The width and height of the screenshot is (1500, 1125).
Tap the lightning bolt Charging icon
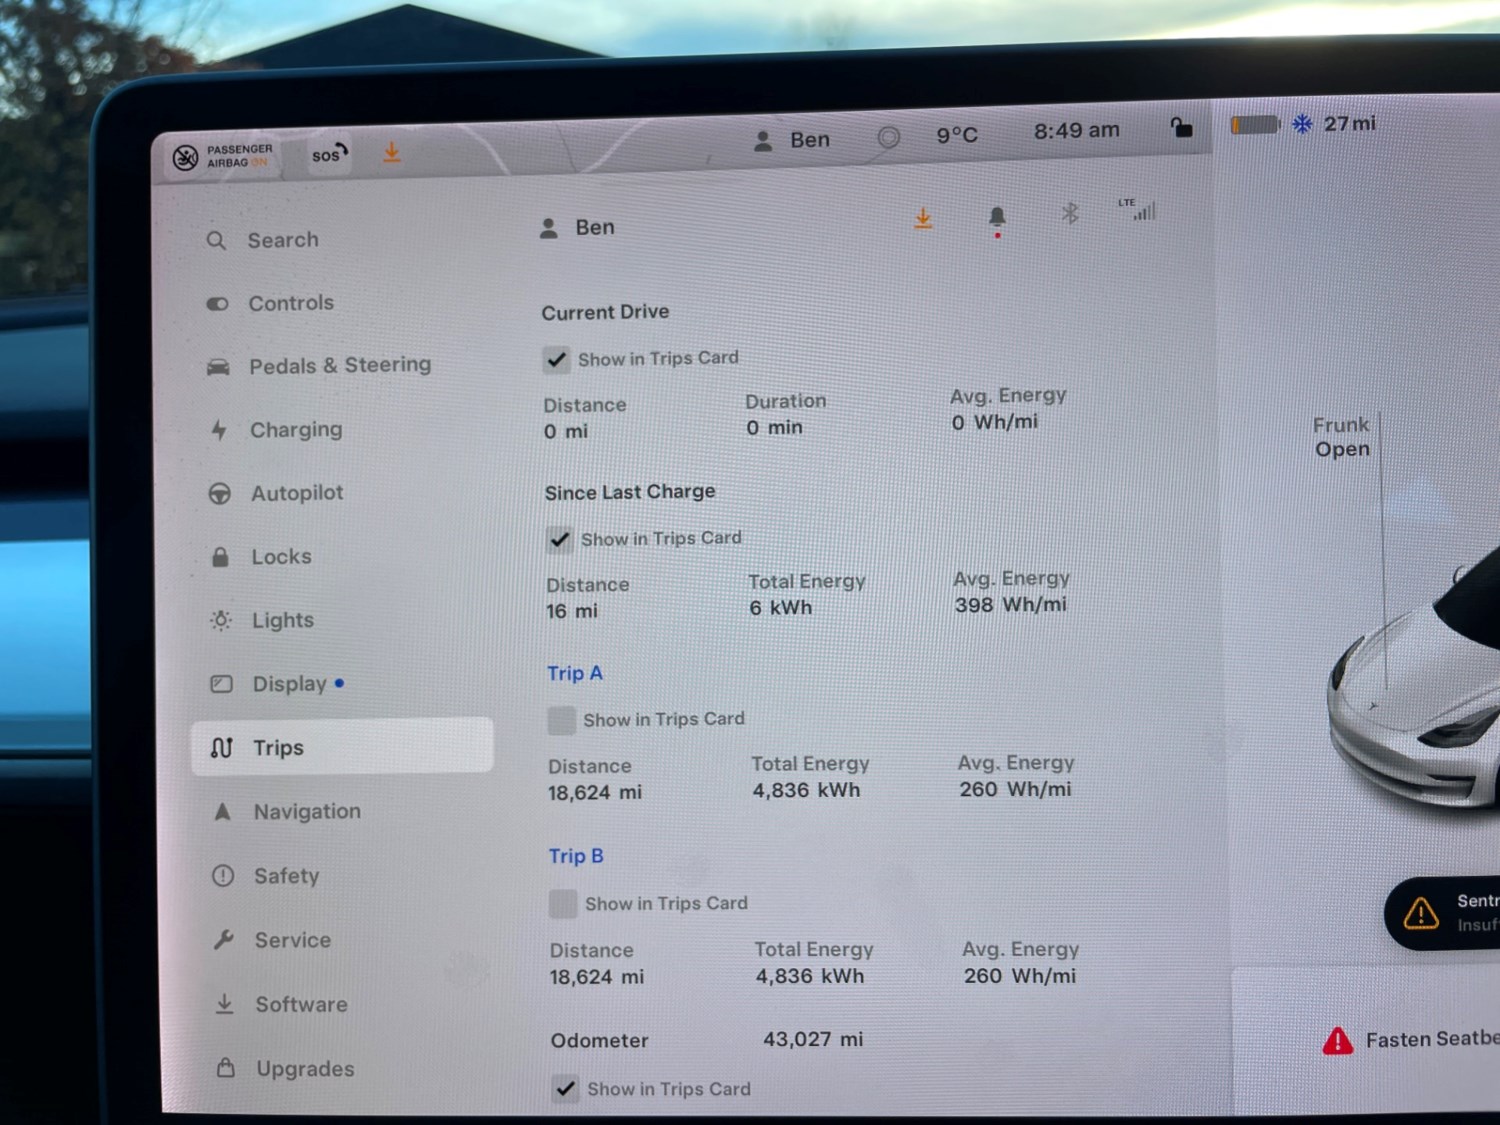point(219,430)
